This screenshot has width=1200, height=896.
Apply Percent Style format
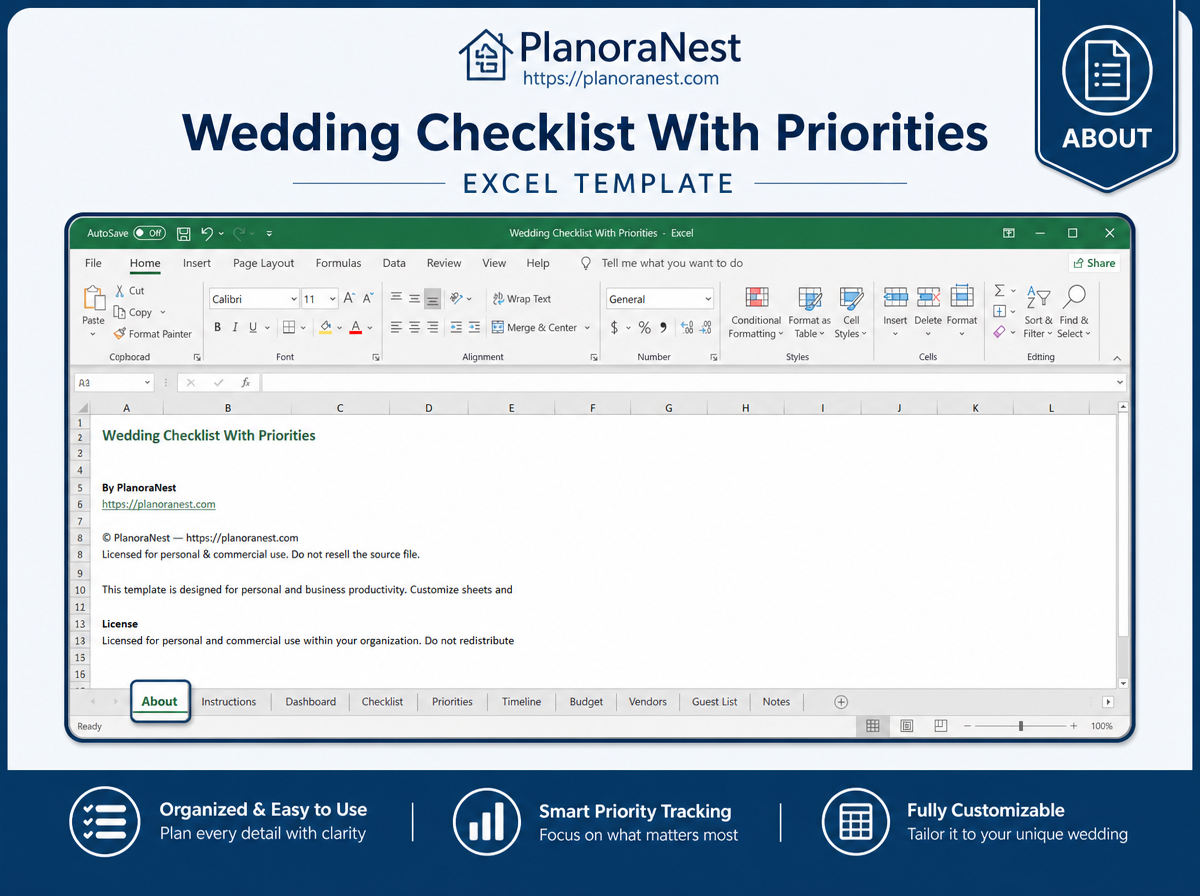point(645,328)
